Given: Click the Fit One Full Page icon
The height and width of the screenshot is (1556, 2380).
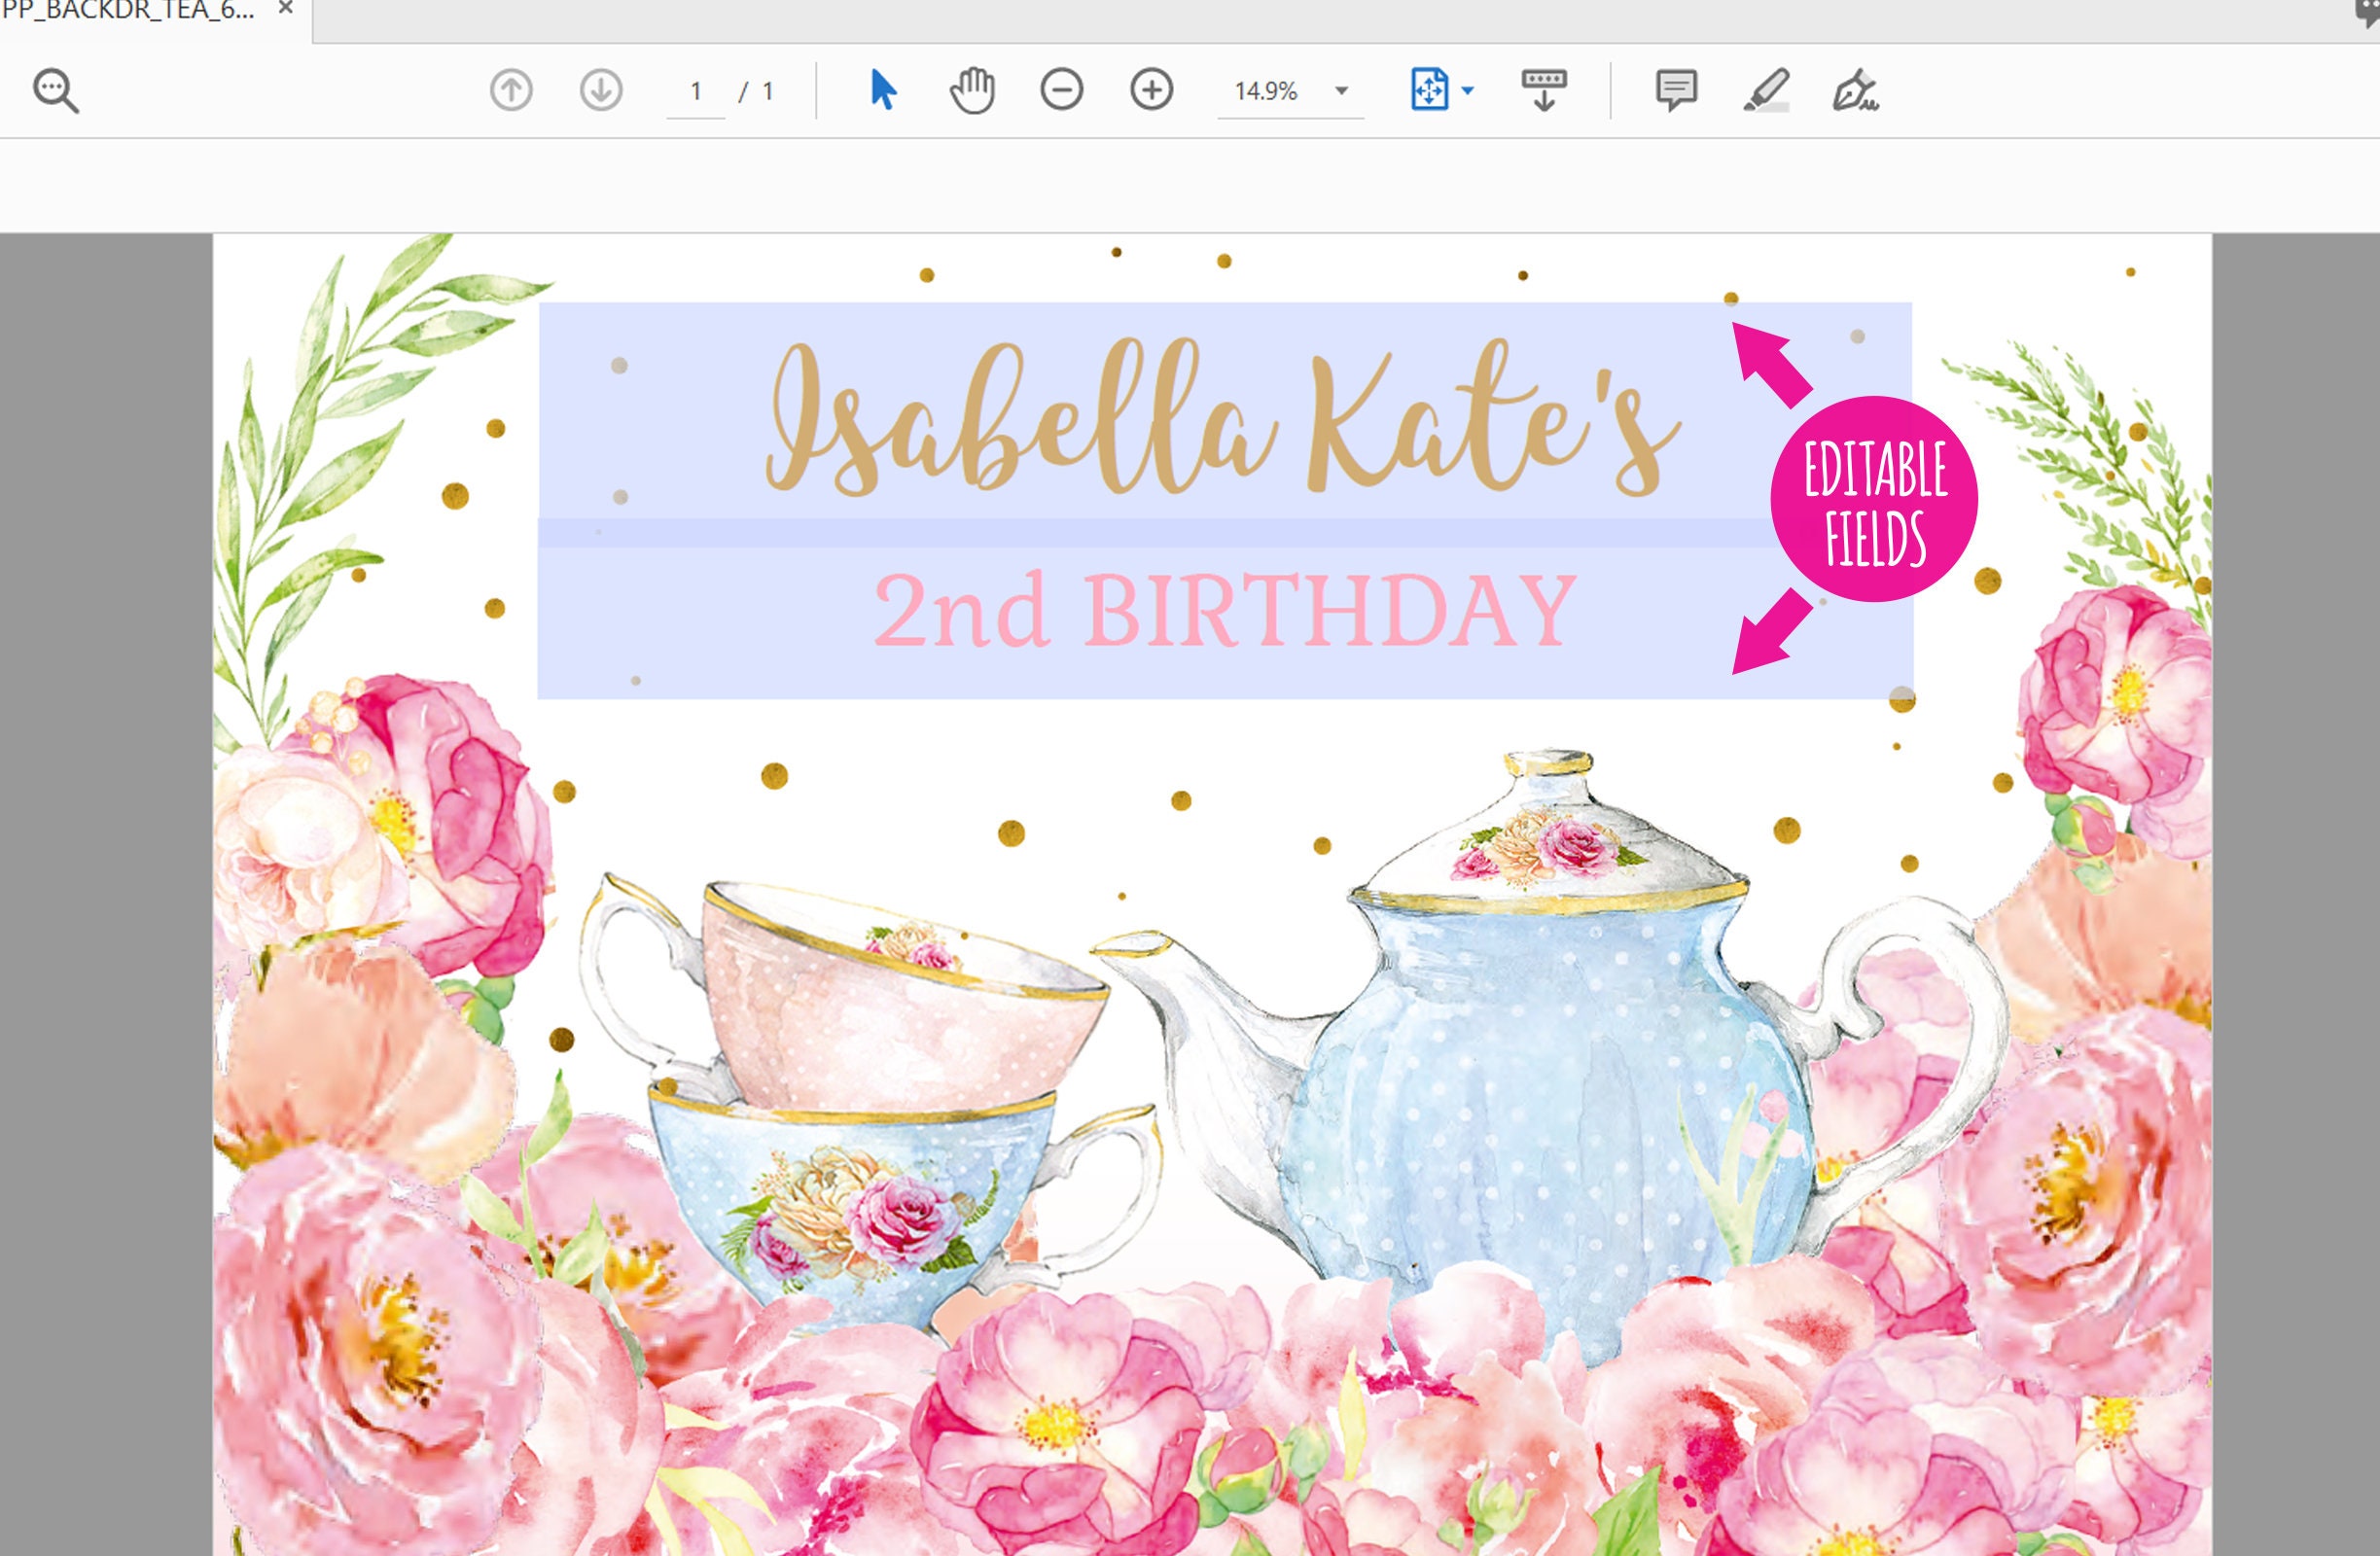Looking at the screenshot, I should [1431, 90].
